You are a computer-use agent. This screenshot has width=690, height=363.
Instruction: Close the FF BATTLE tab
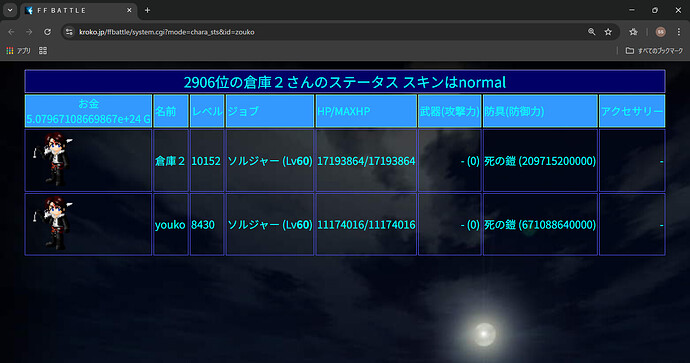[129, 10]
